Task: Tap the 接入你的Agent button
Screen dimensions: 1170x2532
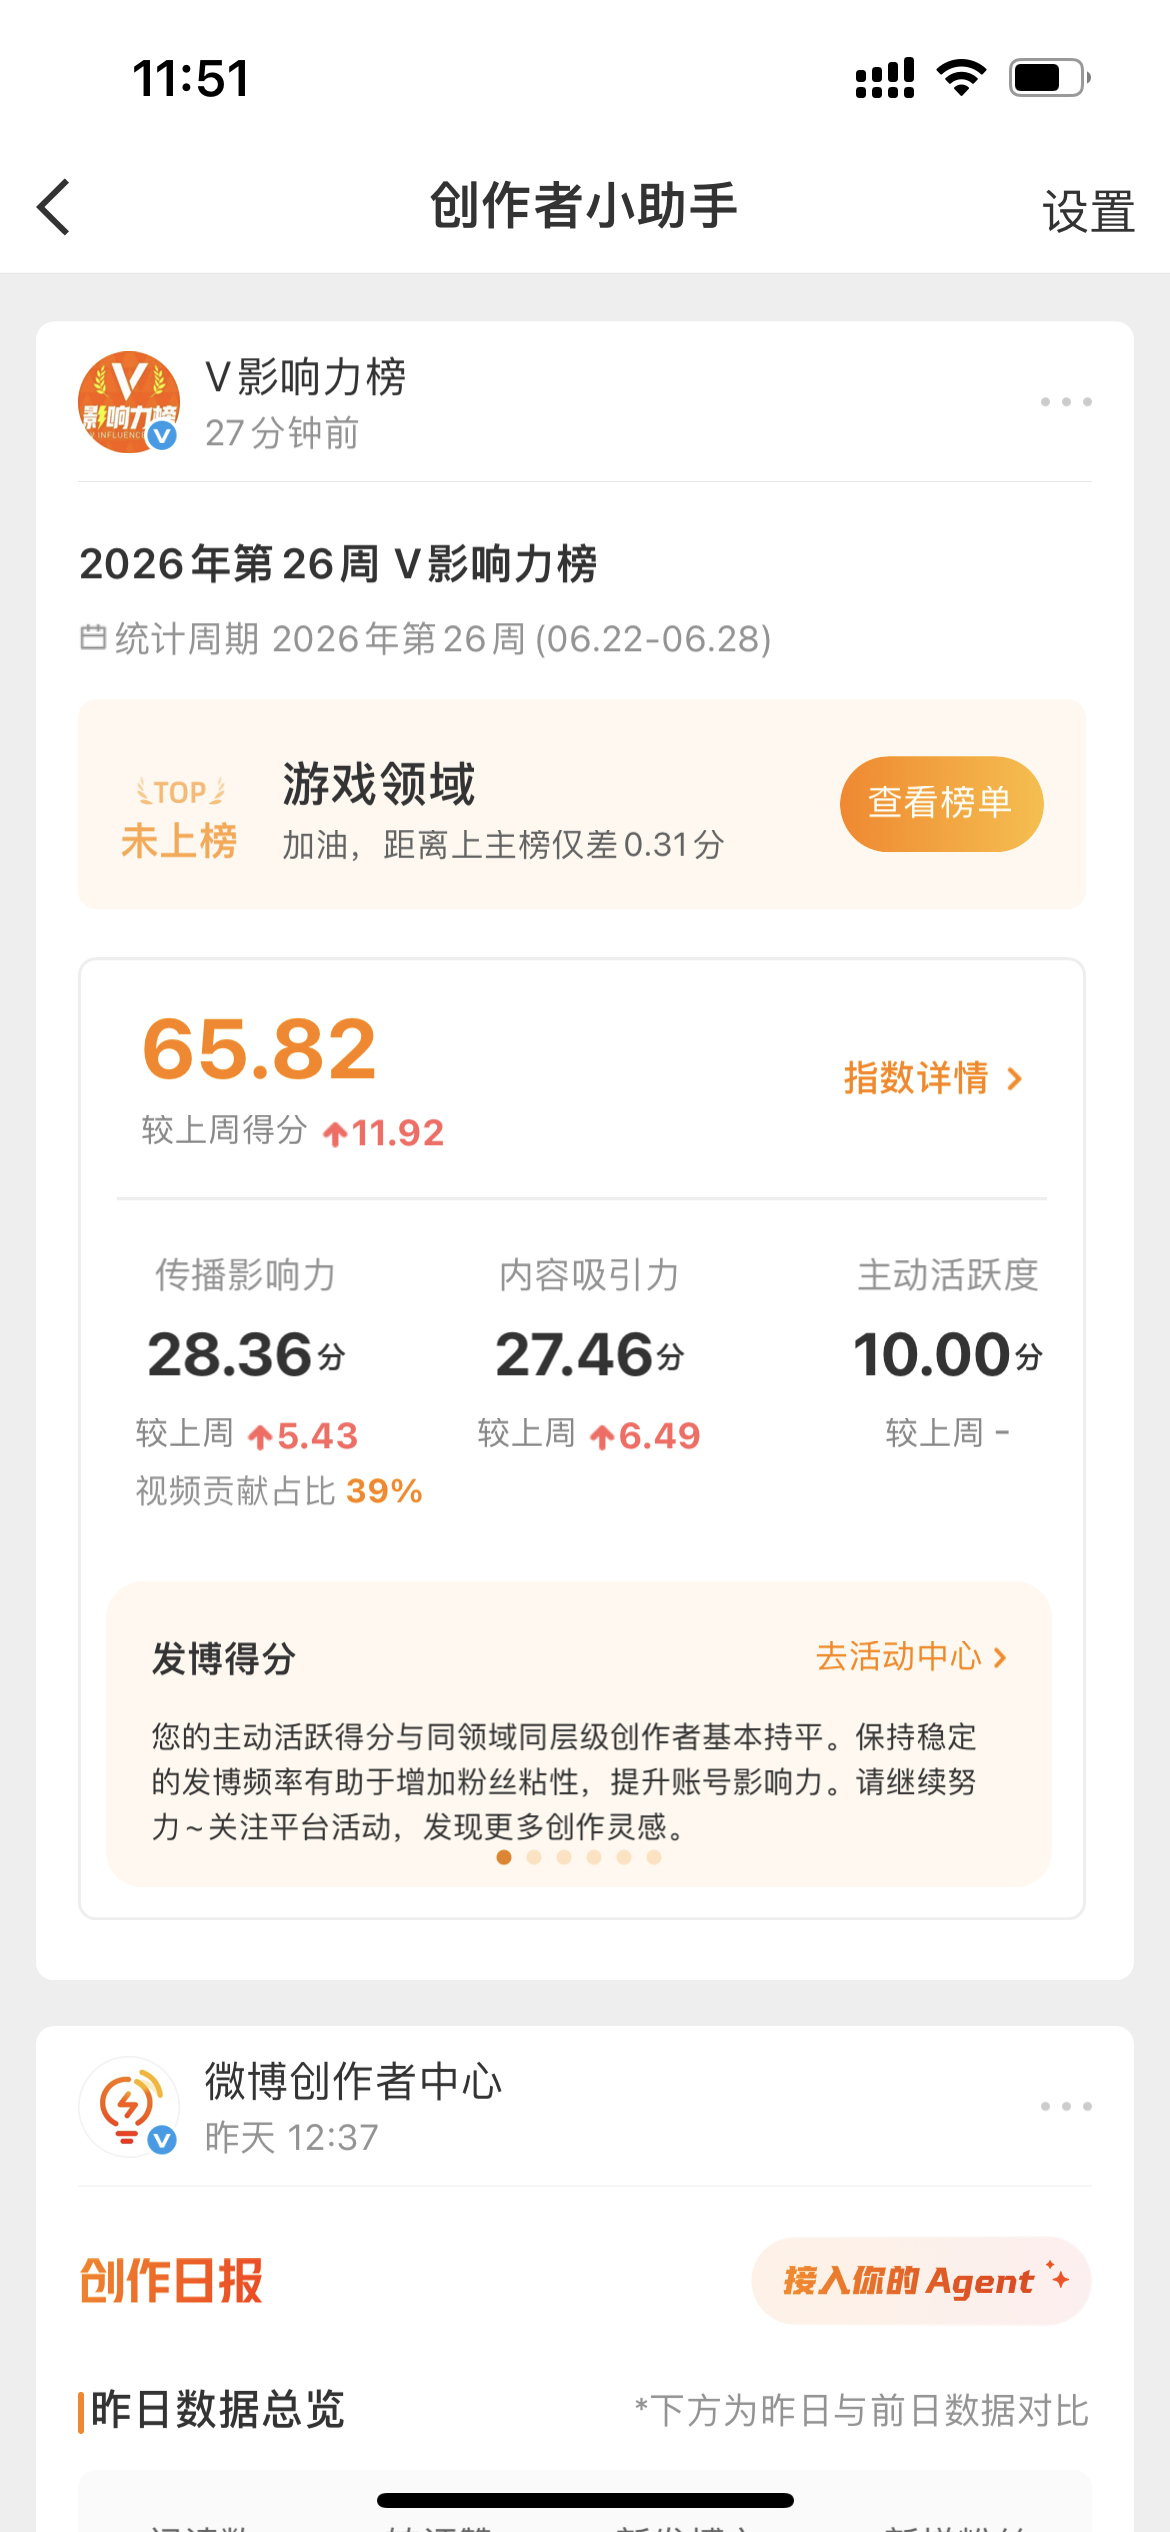Action: click(921, 2281)
